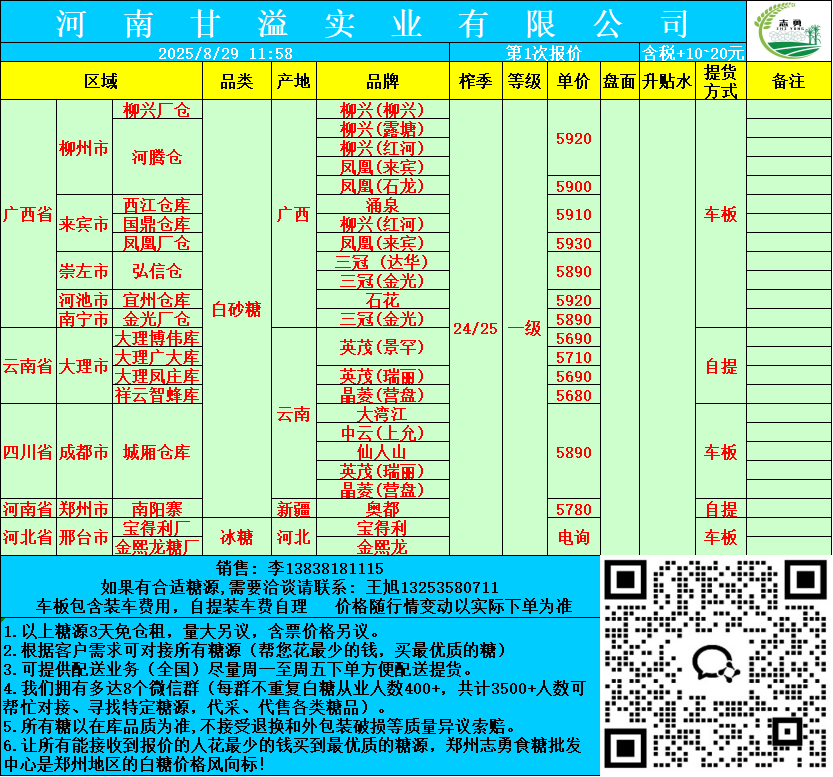Click the WeChat icon inside the QR code
Image resolution: width=833 pixels, height=777 pixels.
(x=714, y=662)
